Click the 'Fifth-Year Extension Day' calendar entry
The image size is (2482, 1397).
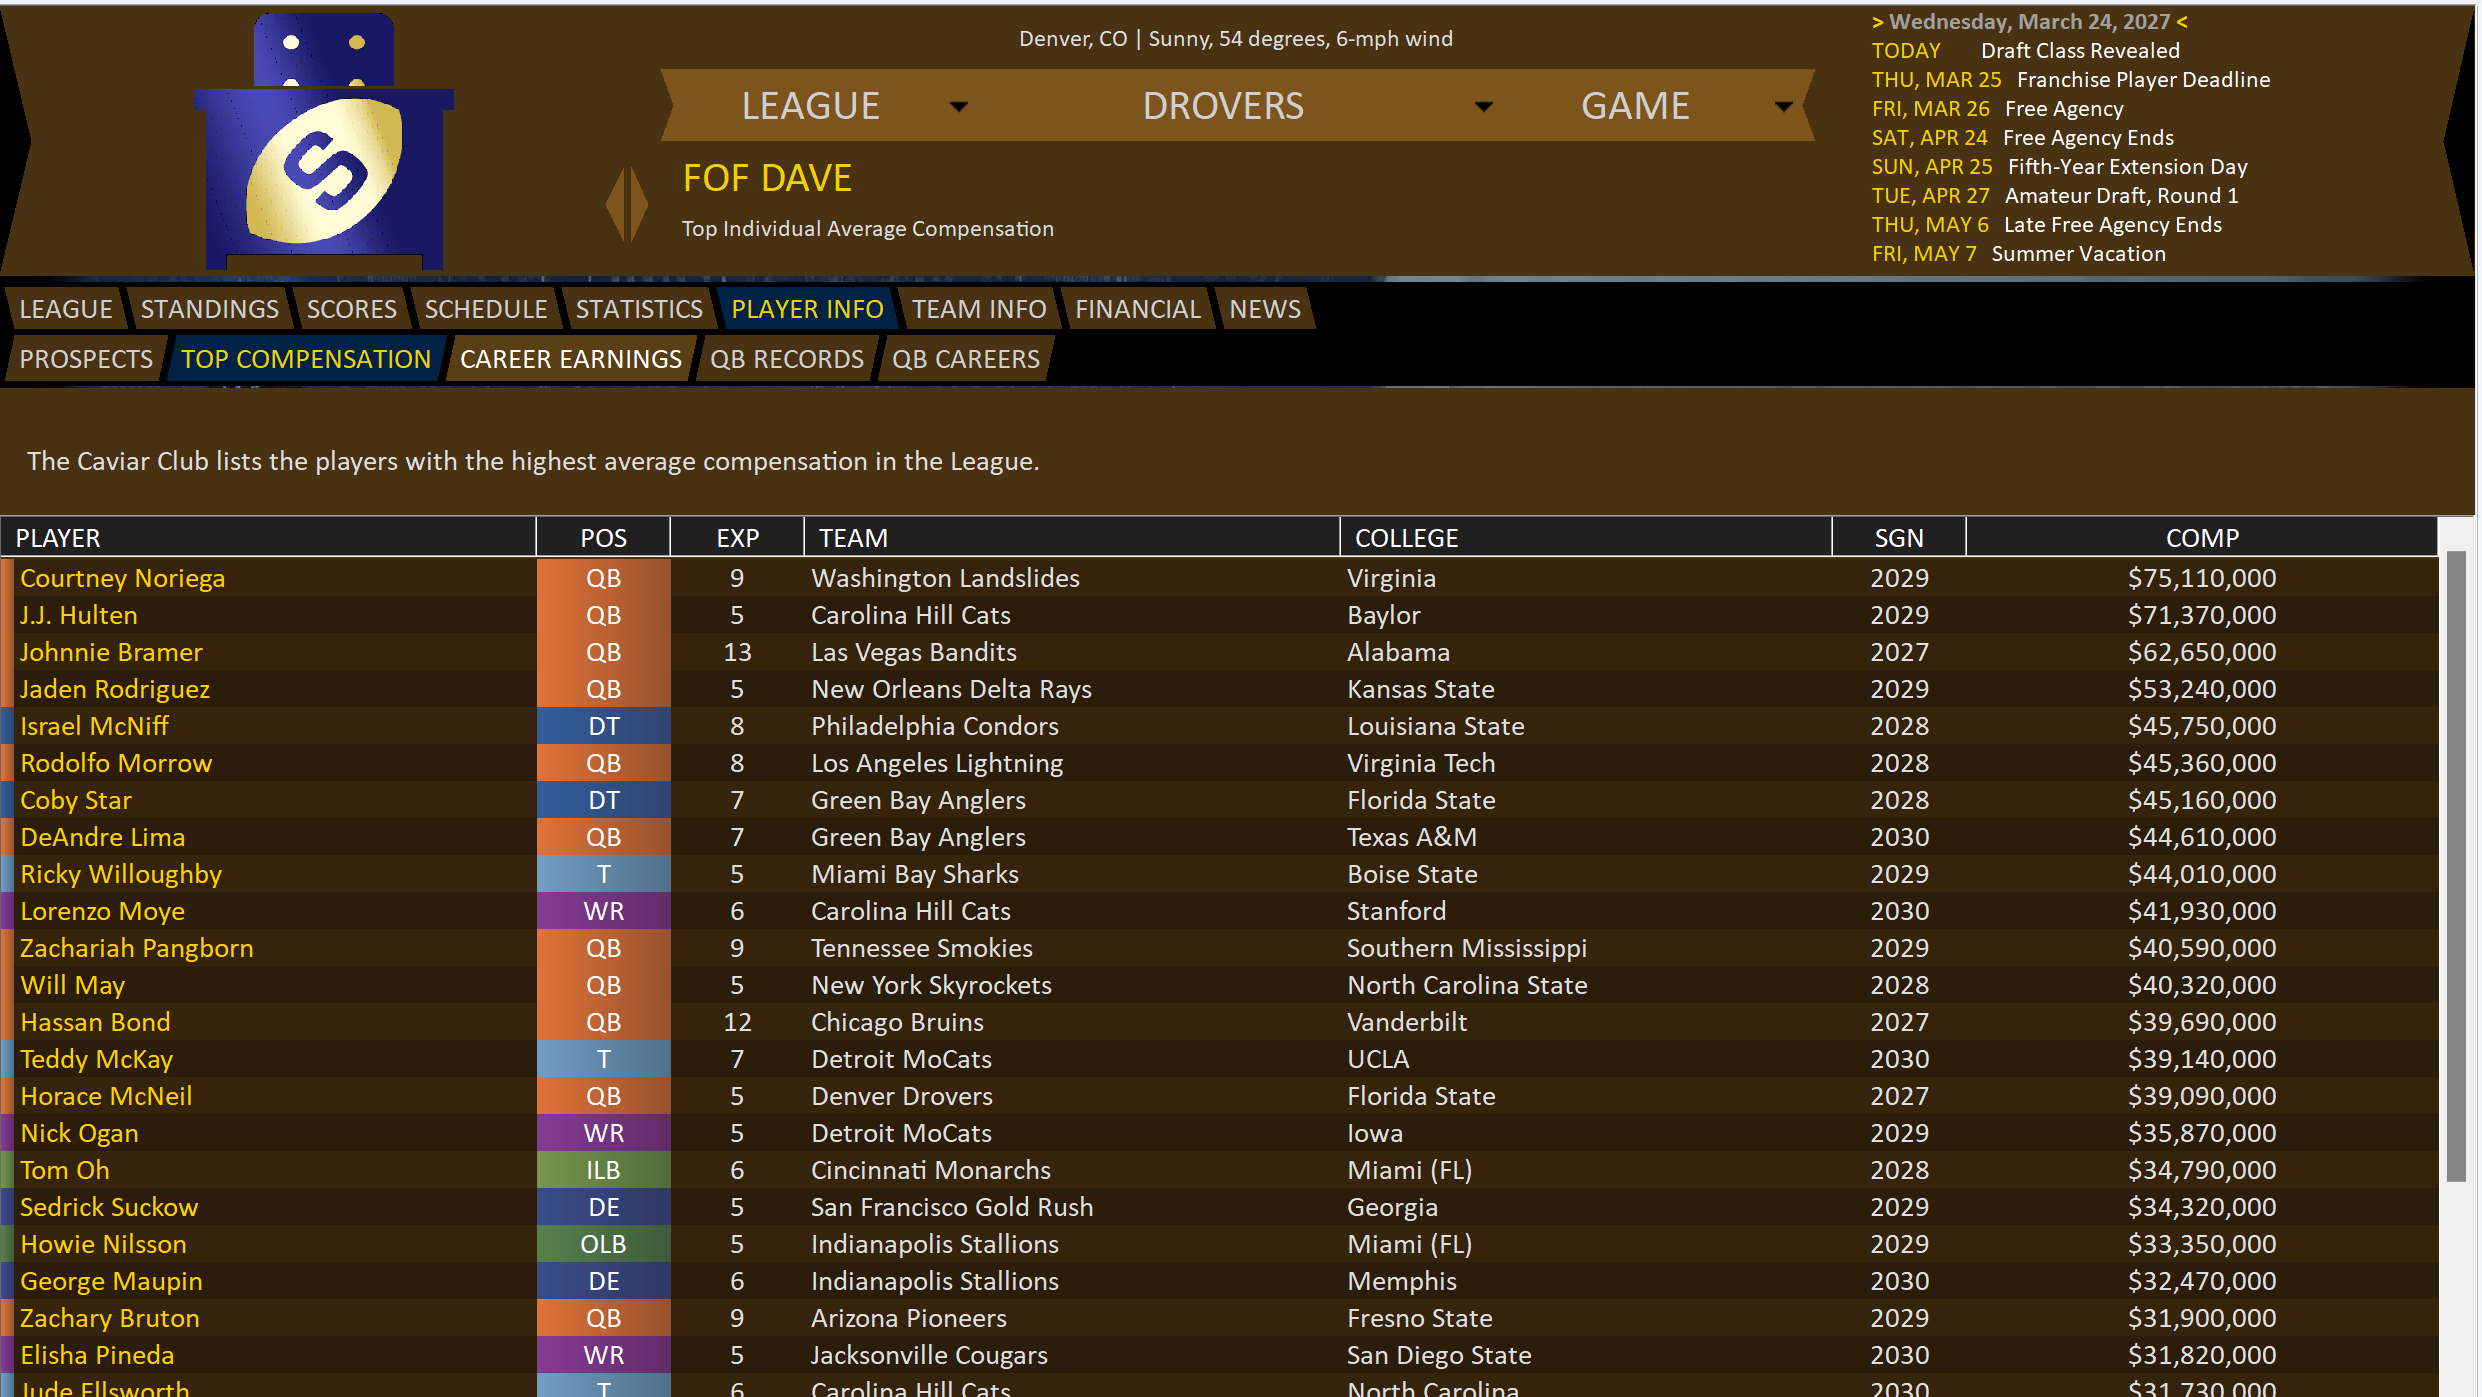pos(2128,167)
